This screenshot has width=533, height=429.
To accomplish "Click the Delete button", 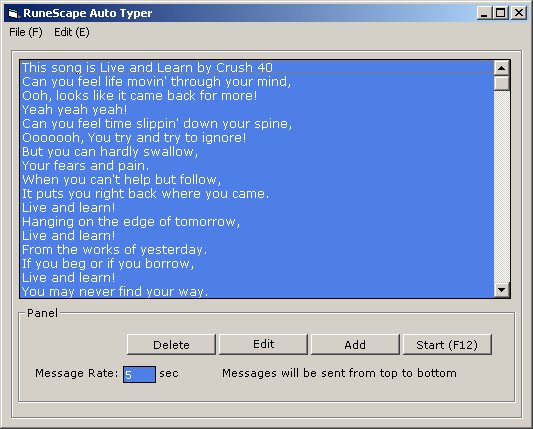I will point(171,345).
